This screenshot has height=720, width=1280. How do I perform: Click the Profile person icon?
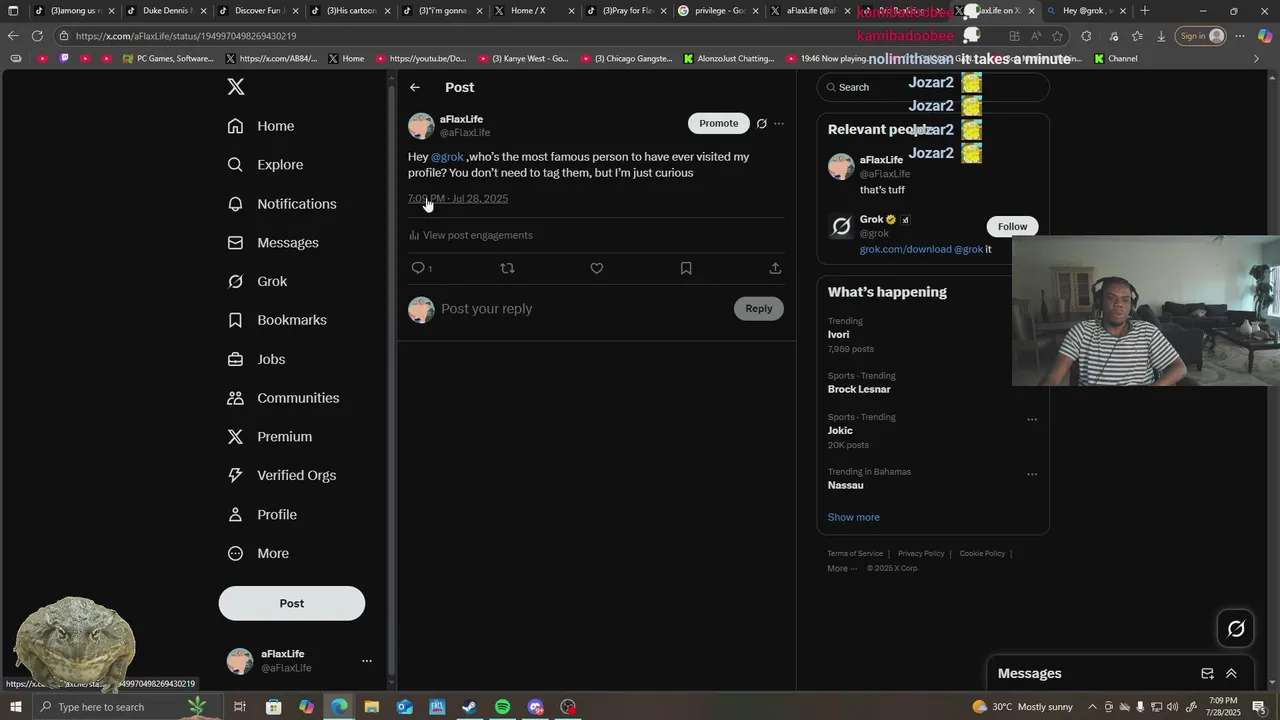[x=235, y=515]
